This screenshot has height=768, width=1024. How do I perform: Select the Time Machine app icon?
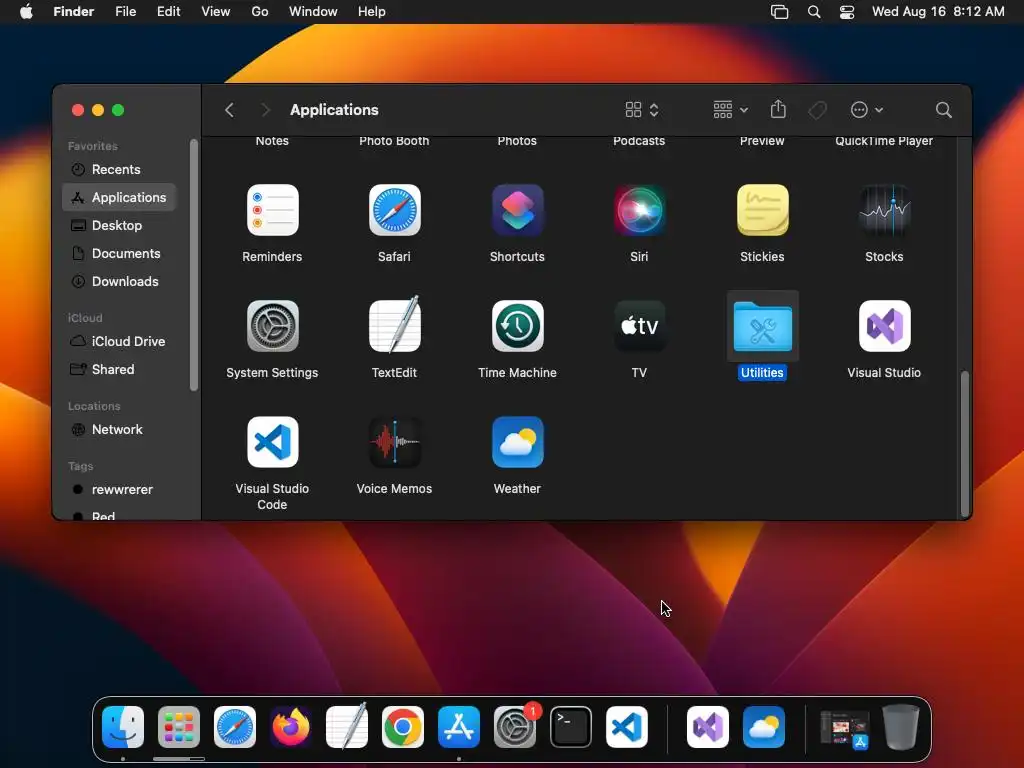[x=517, y=326]
